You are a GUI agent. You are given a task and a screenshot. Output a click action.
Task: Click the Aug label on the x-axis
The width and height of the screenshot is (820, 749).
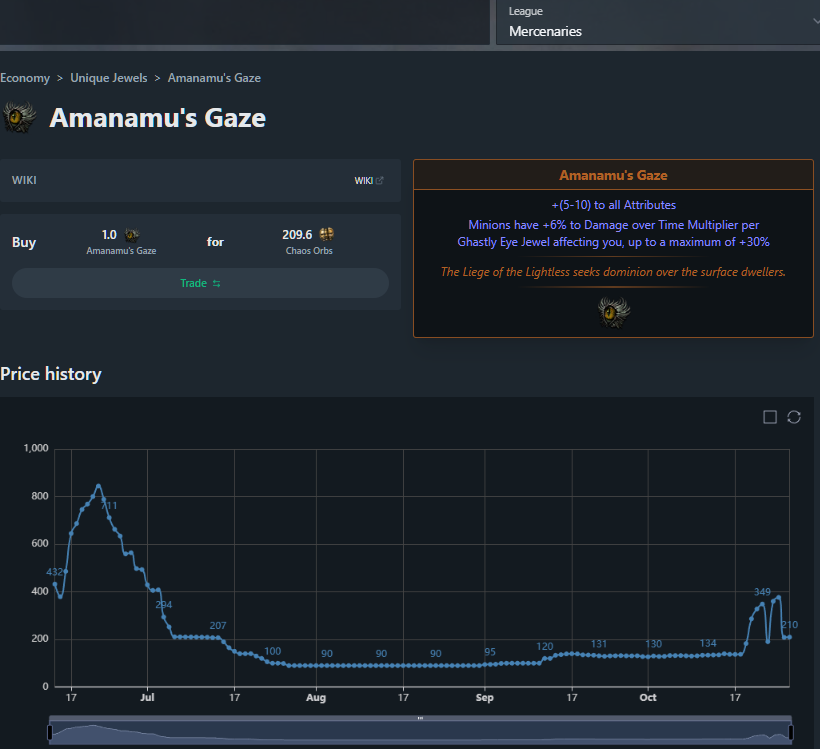coord(316,697)
